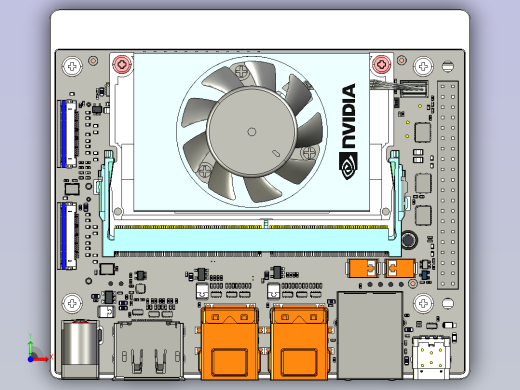The width and height of the screenshot is (520, 390).
Task: Click the red X axis arrow
Action: (41, 359)
